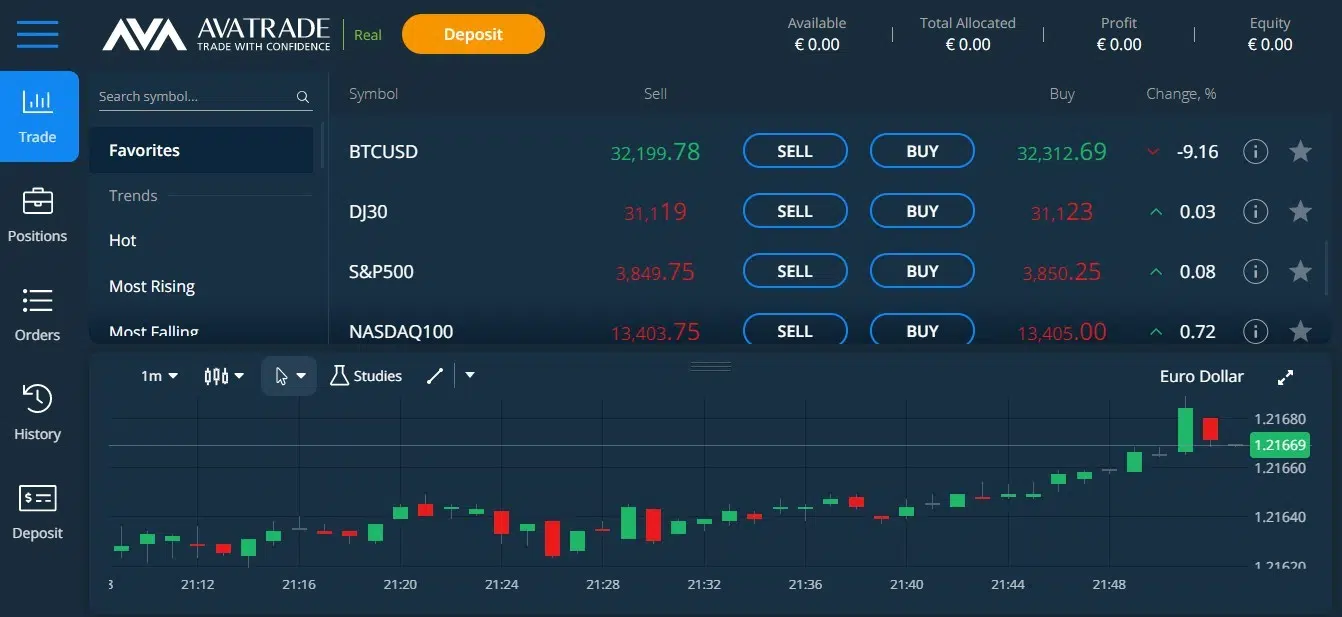This screenshot has height=617, width=1342.
Task: Click the Equity € 0.00 value
Action: tap(1270, 44)
